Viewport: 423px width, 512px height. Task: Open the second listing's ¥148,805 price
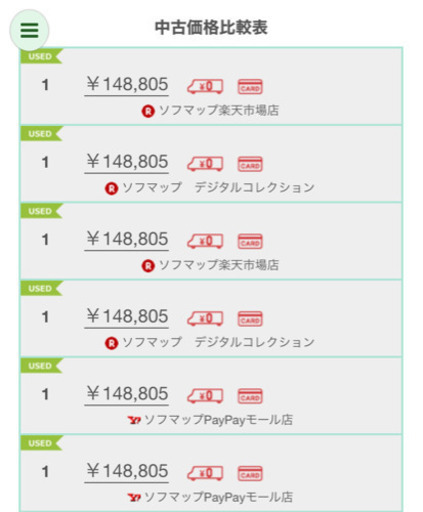coord(127,162)
